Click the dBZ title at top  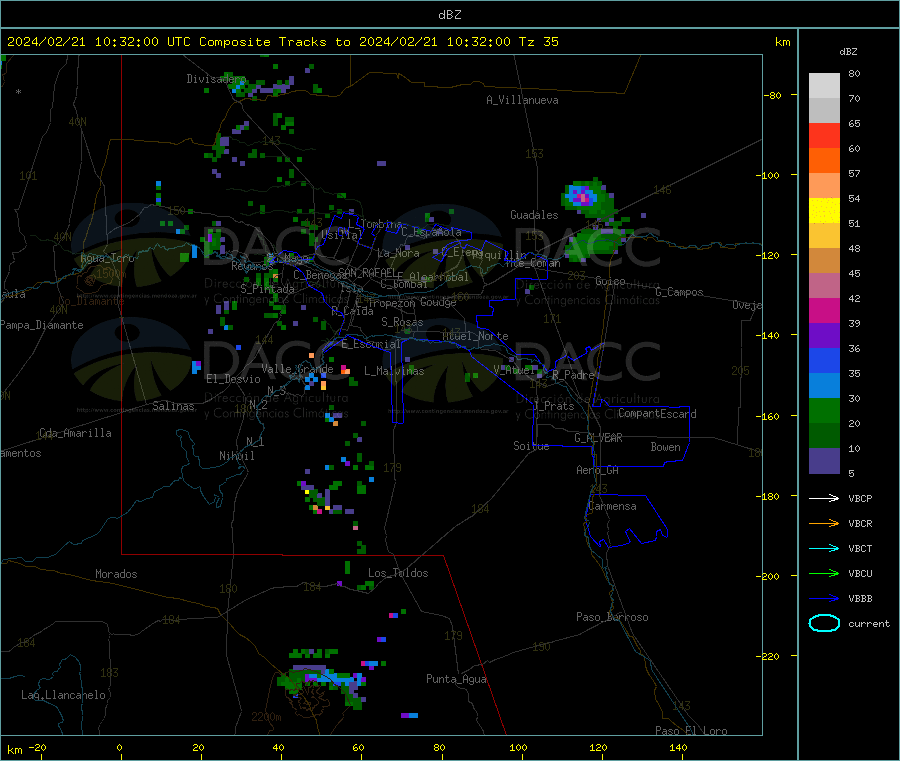tap(449, 15)
